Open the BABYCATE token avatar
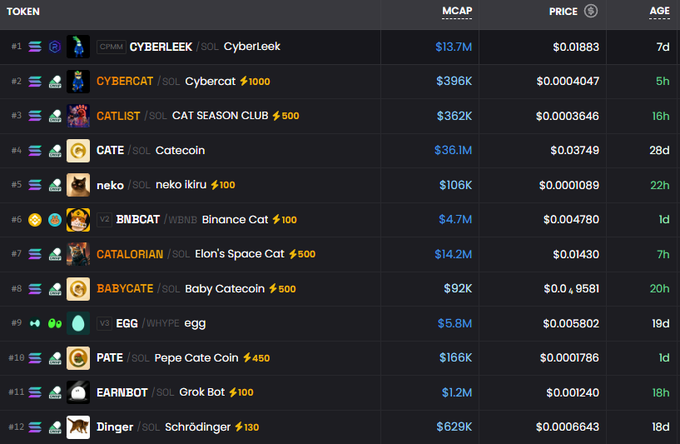 [78, 289]
